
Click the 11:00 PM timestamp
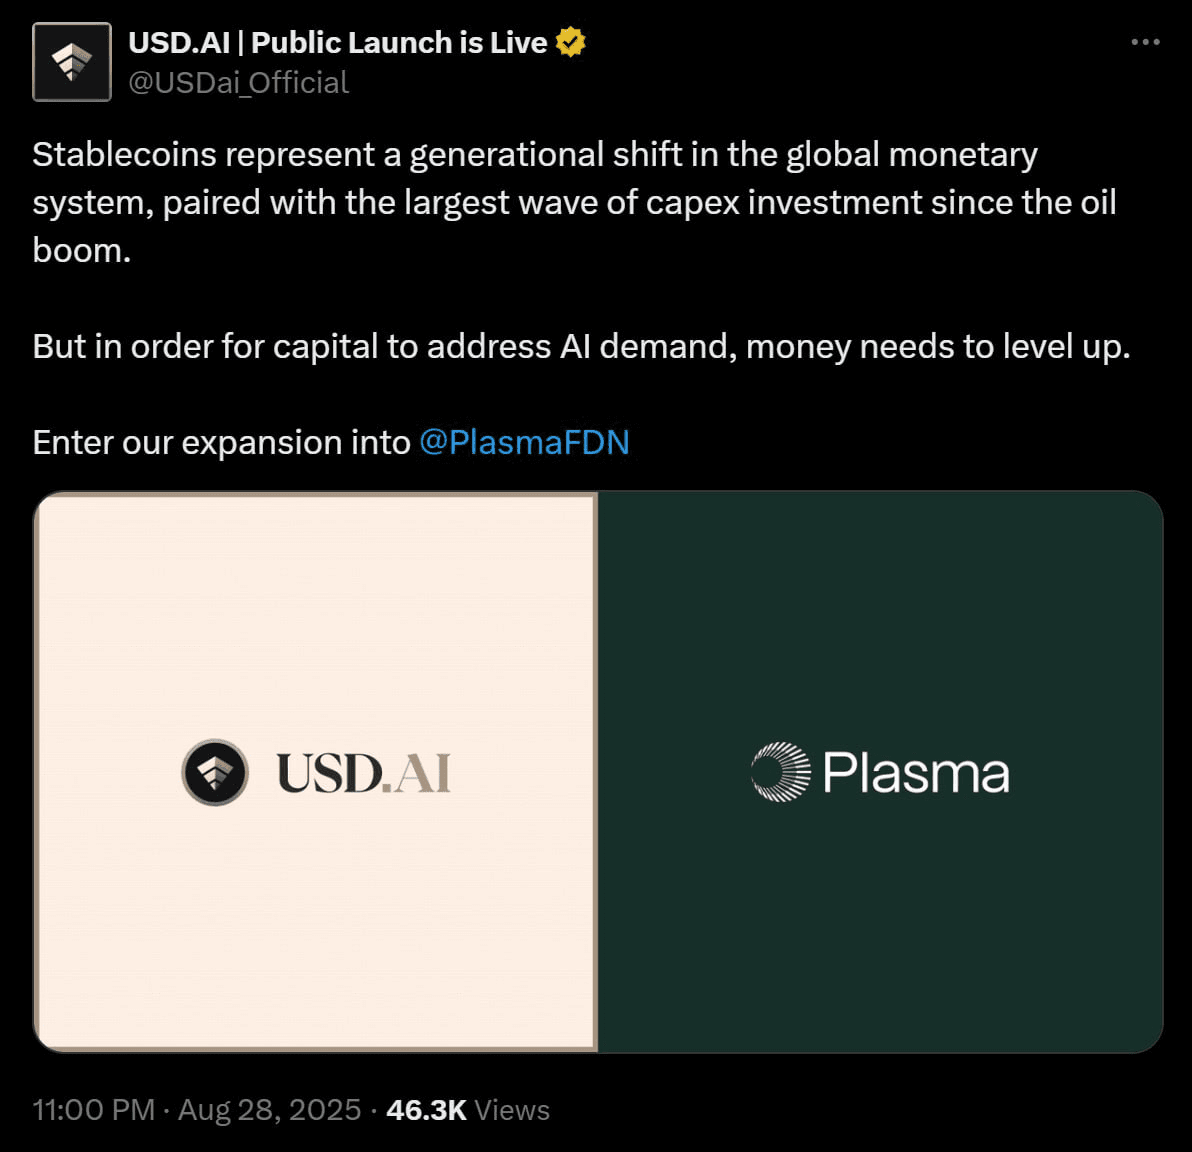pyautogui.click(x=94, y=1109)
